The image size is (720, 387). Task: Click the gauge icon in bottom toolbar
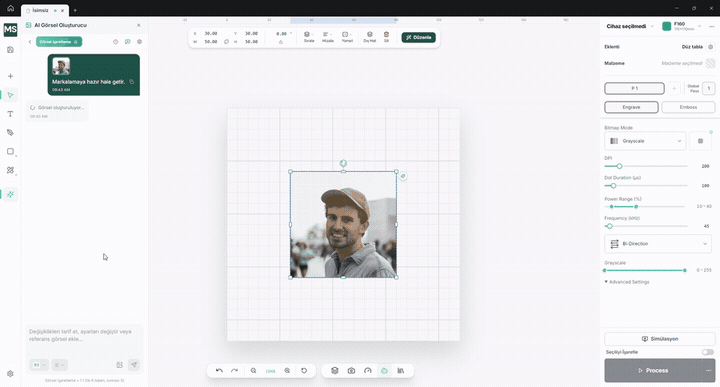click(368, 370)
